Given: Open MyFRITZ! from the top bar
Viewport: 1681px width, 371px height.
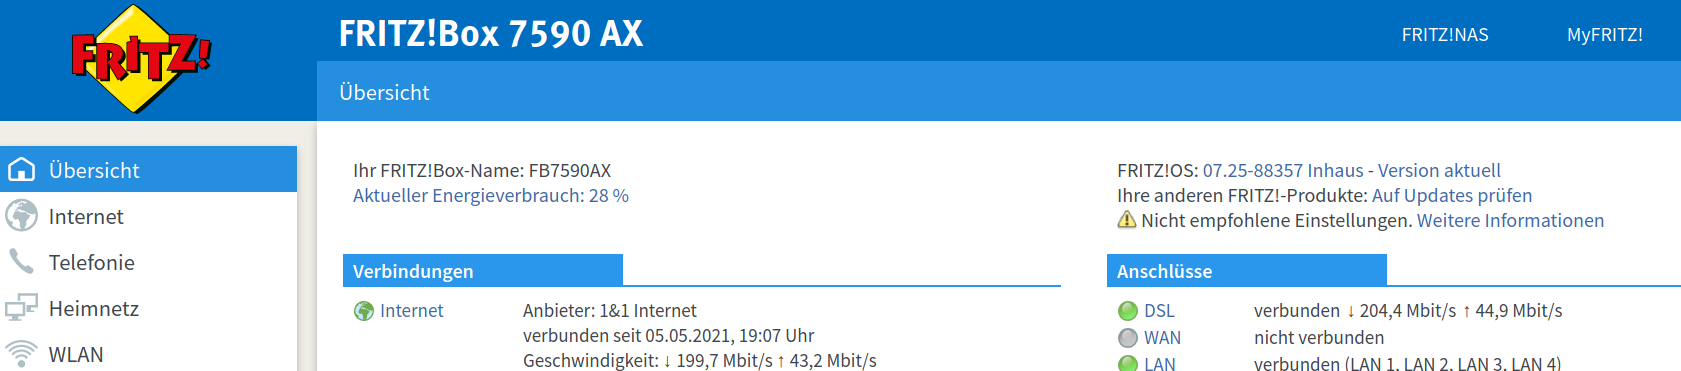Looking at the screenshot, I should click(x=1604, y=35).
